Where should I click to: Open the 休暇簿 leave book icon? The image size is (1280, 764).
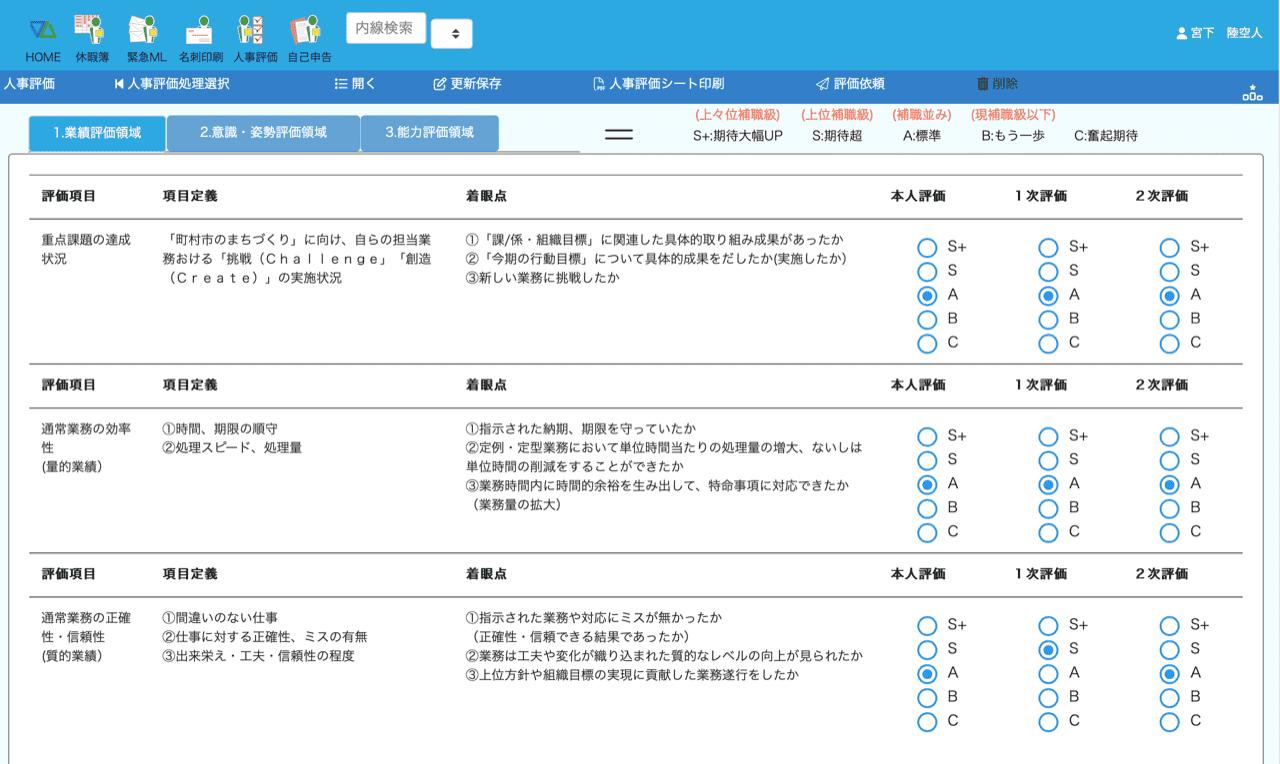[91, 39]
